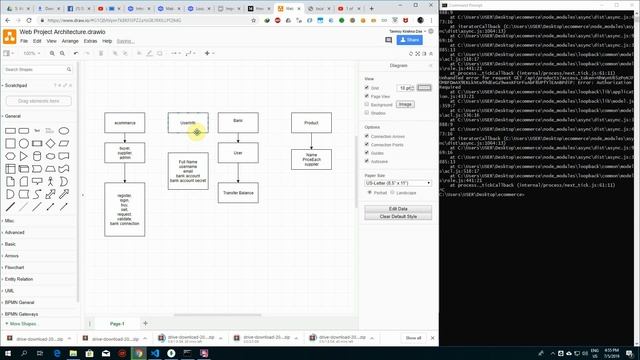The image size is (640, 360).
Task: Toggle the Page View checkbox
Action: coord(367,96)
